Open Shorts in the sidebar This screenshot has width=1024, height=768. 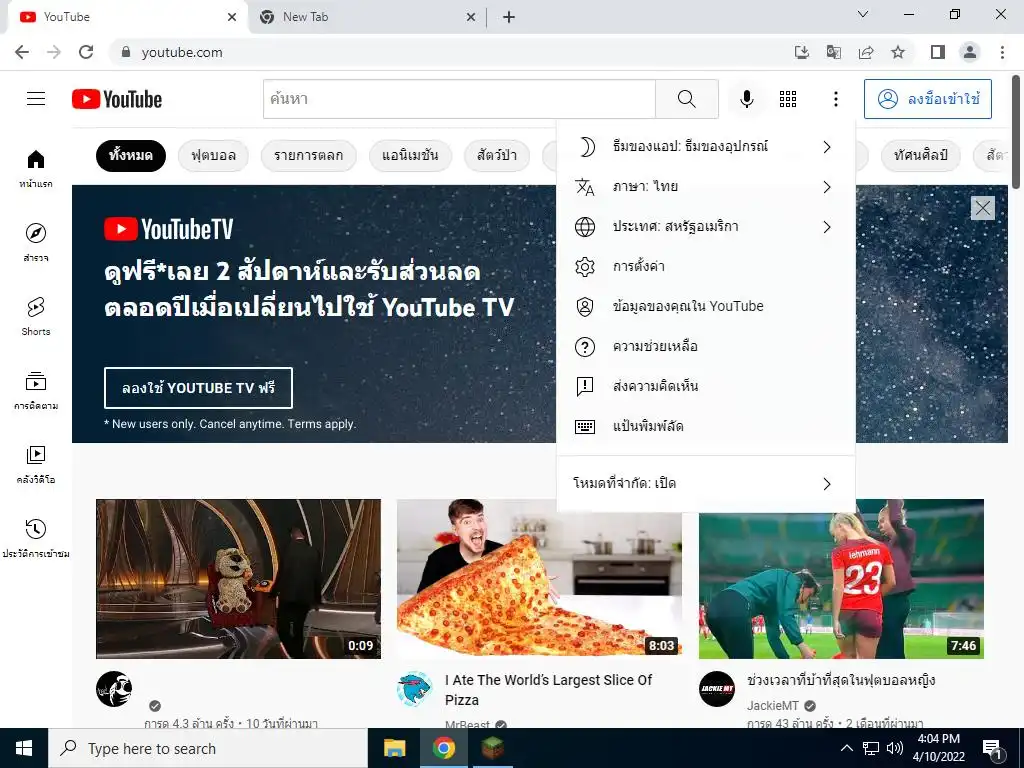(x=36, y=316)
